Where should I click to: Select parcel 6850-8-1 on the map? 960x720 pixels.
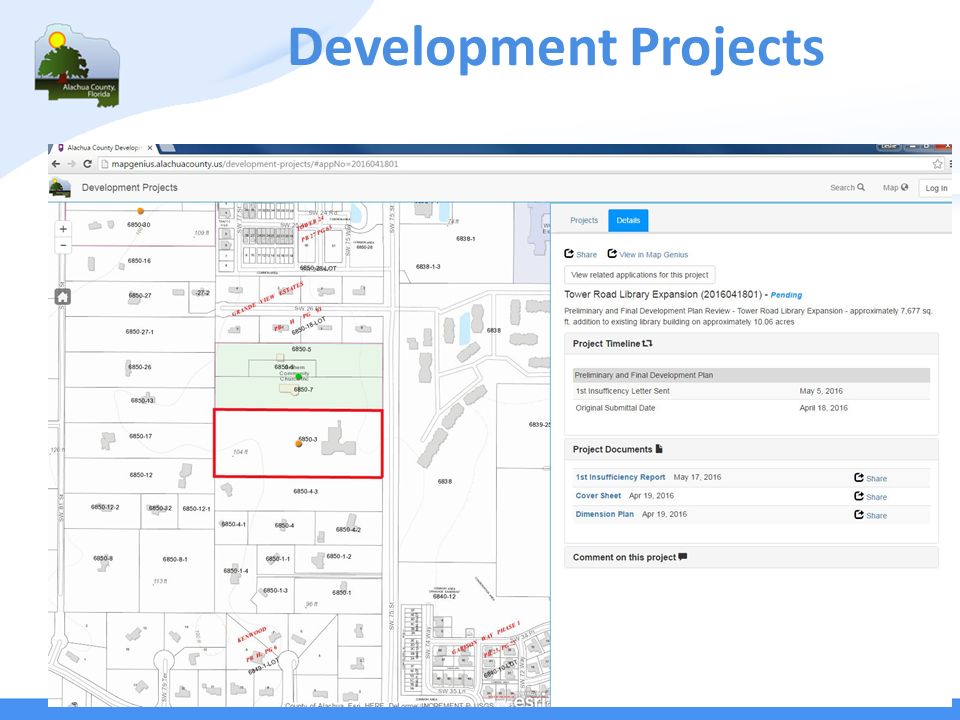pyautogui.click(x=175, y=559)
